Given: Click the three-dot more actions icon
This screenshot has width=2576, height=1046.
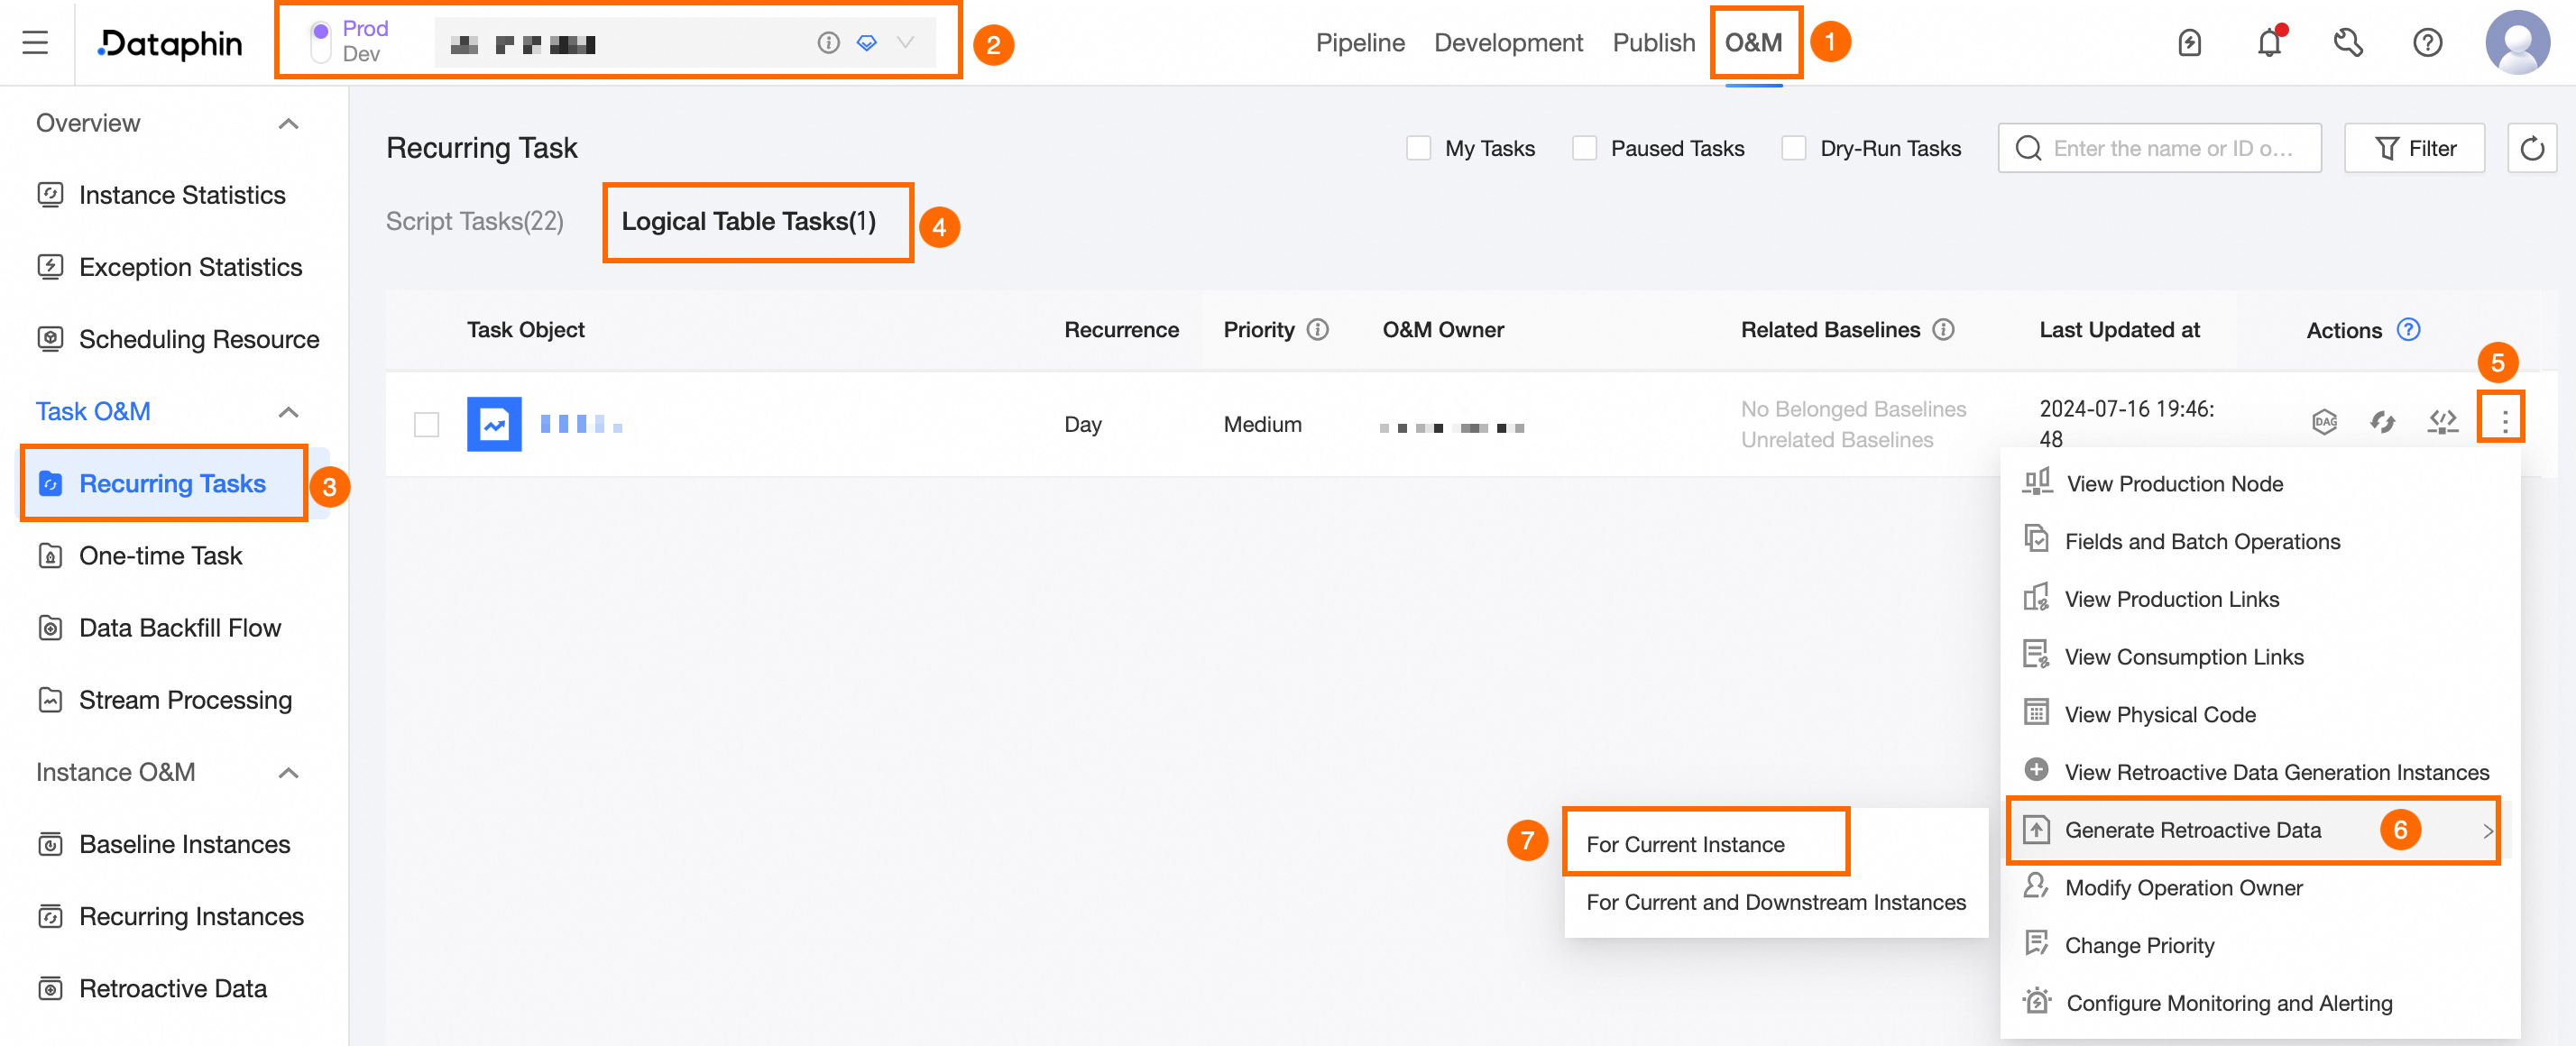Looking at the screenshot, I should pos(2503,422).
